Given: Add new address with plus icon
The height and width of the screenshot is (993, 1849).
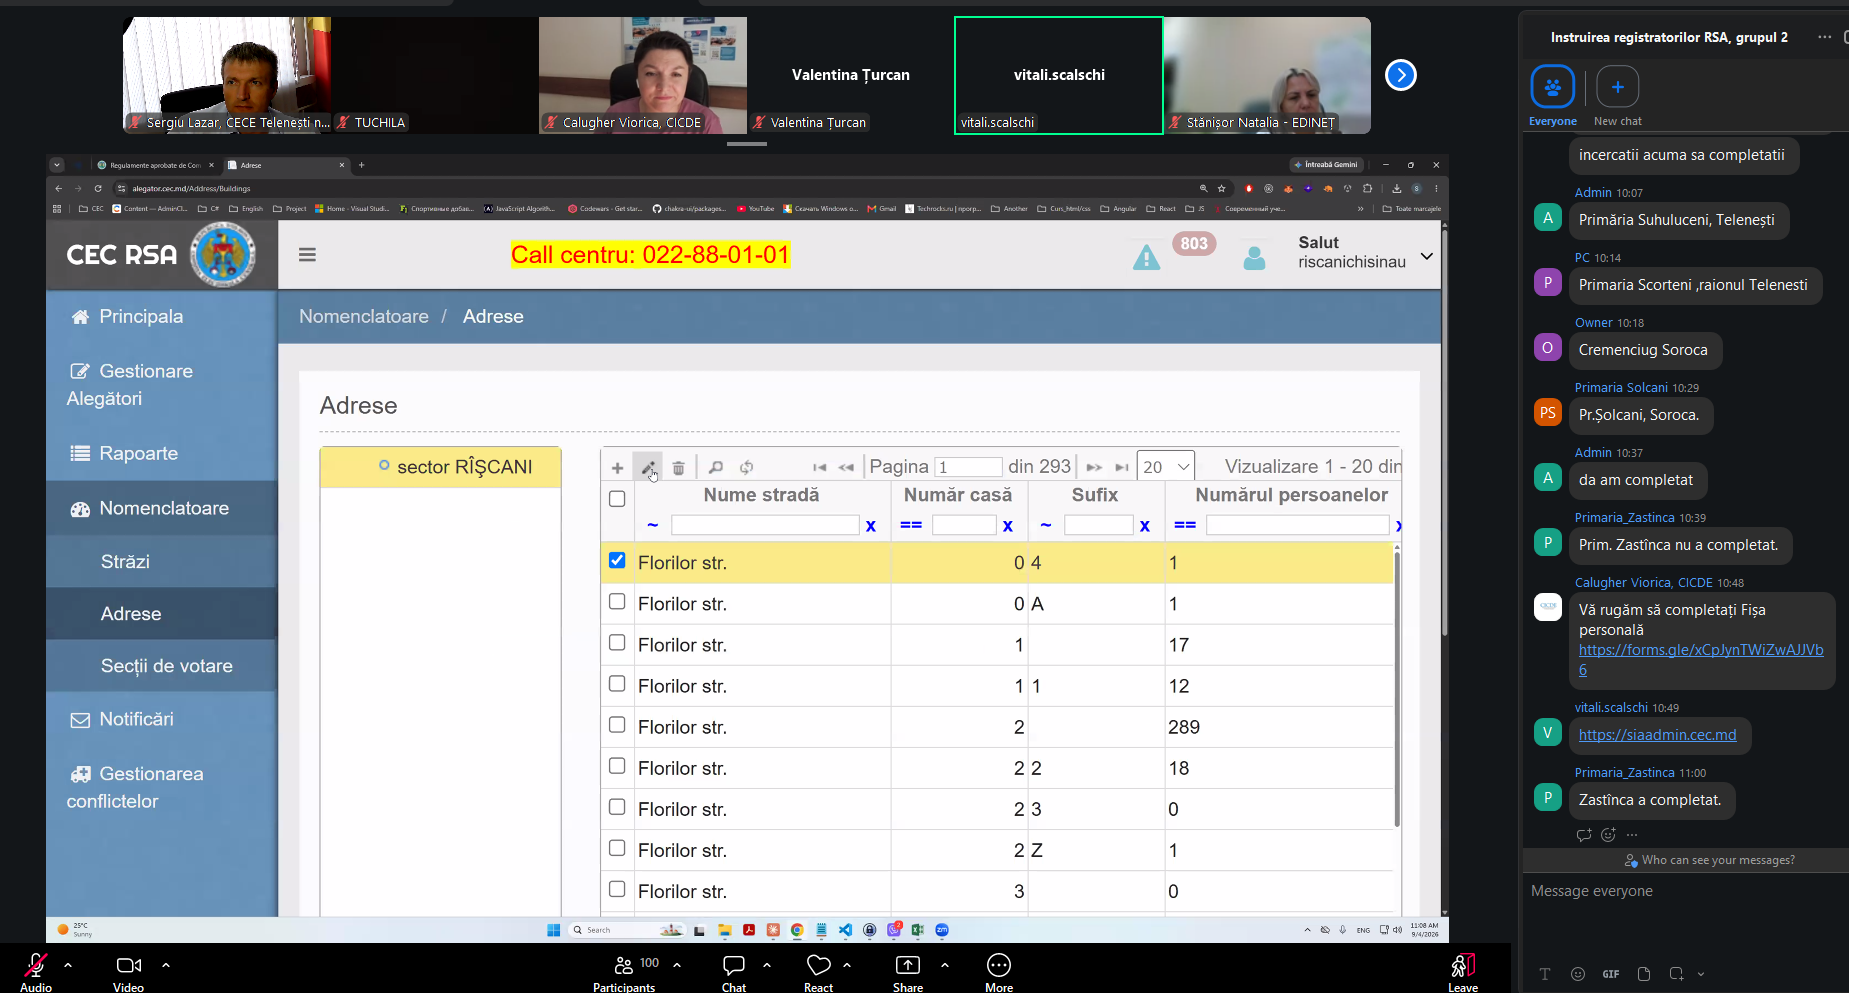Looking at the screenshot, I should pos(617,467).
